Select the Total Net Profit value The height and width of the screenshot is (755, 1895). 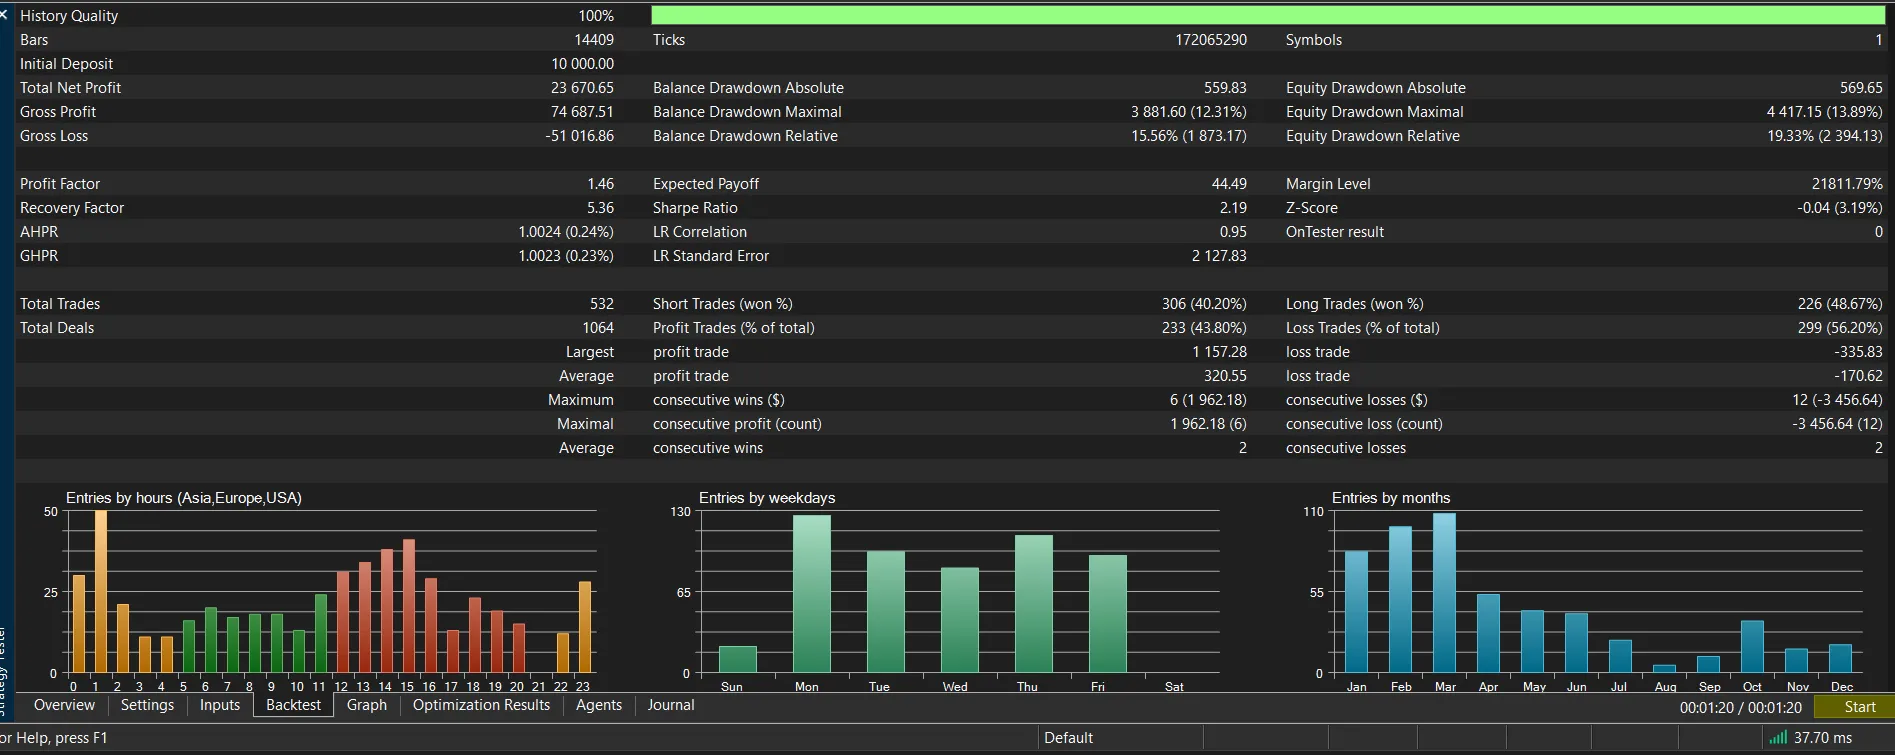(582, 88)
